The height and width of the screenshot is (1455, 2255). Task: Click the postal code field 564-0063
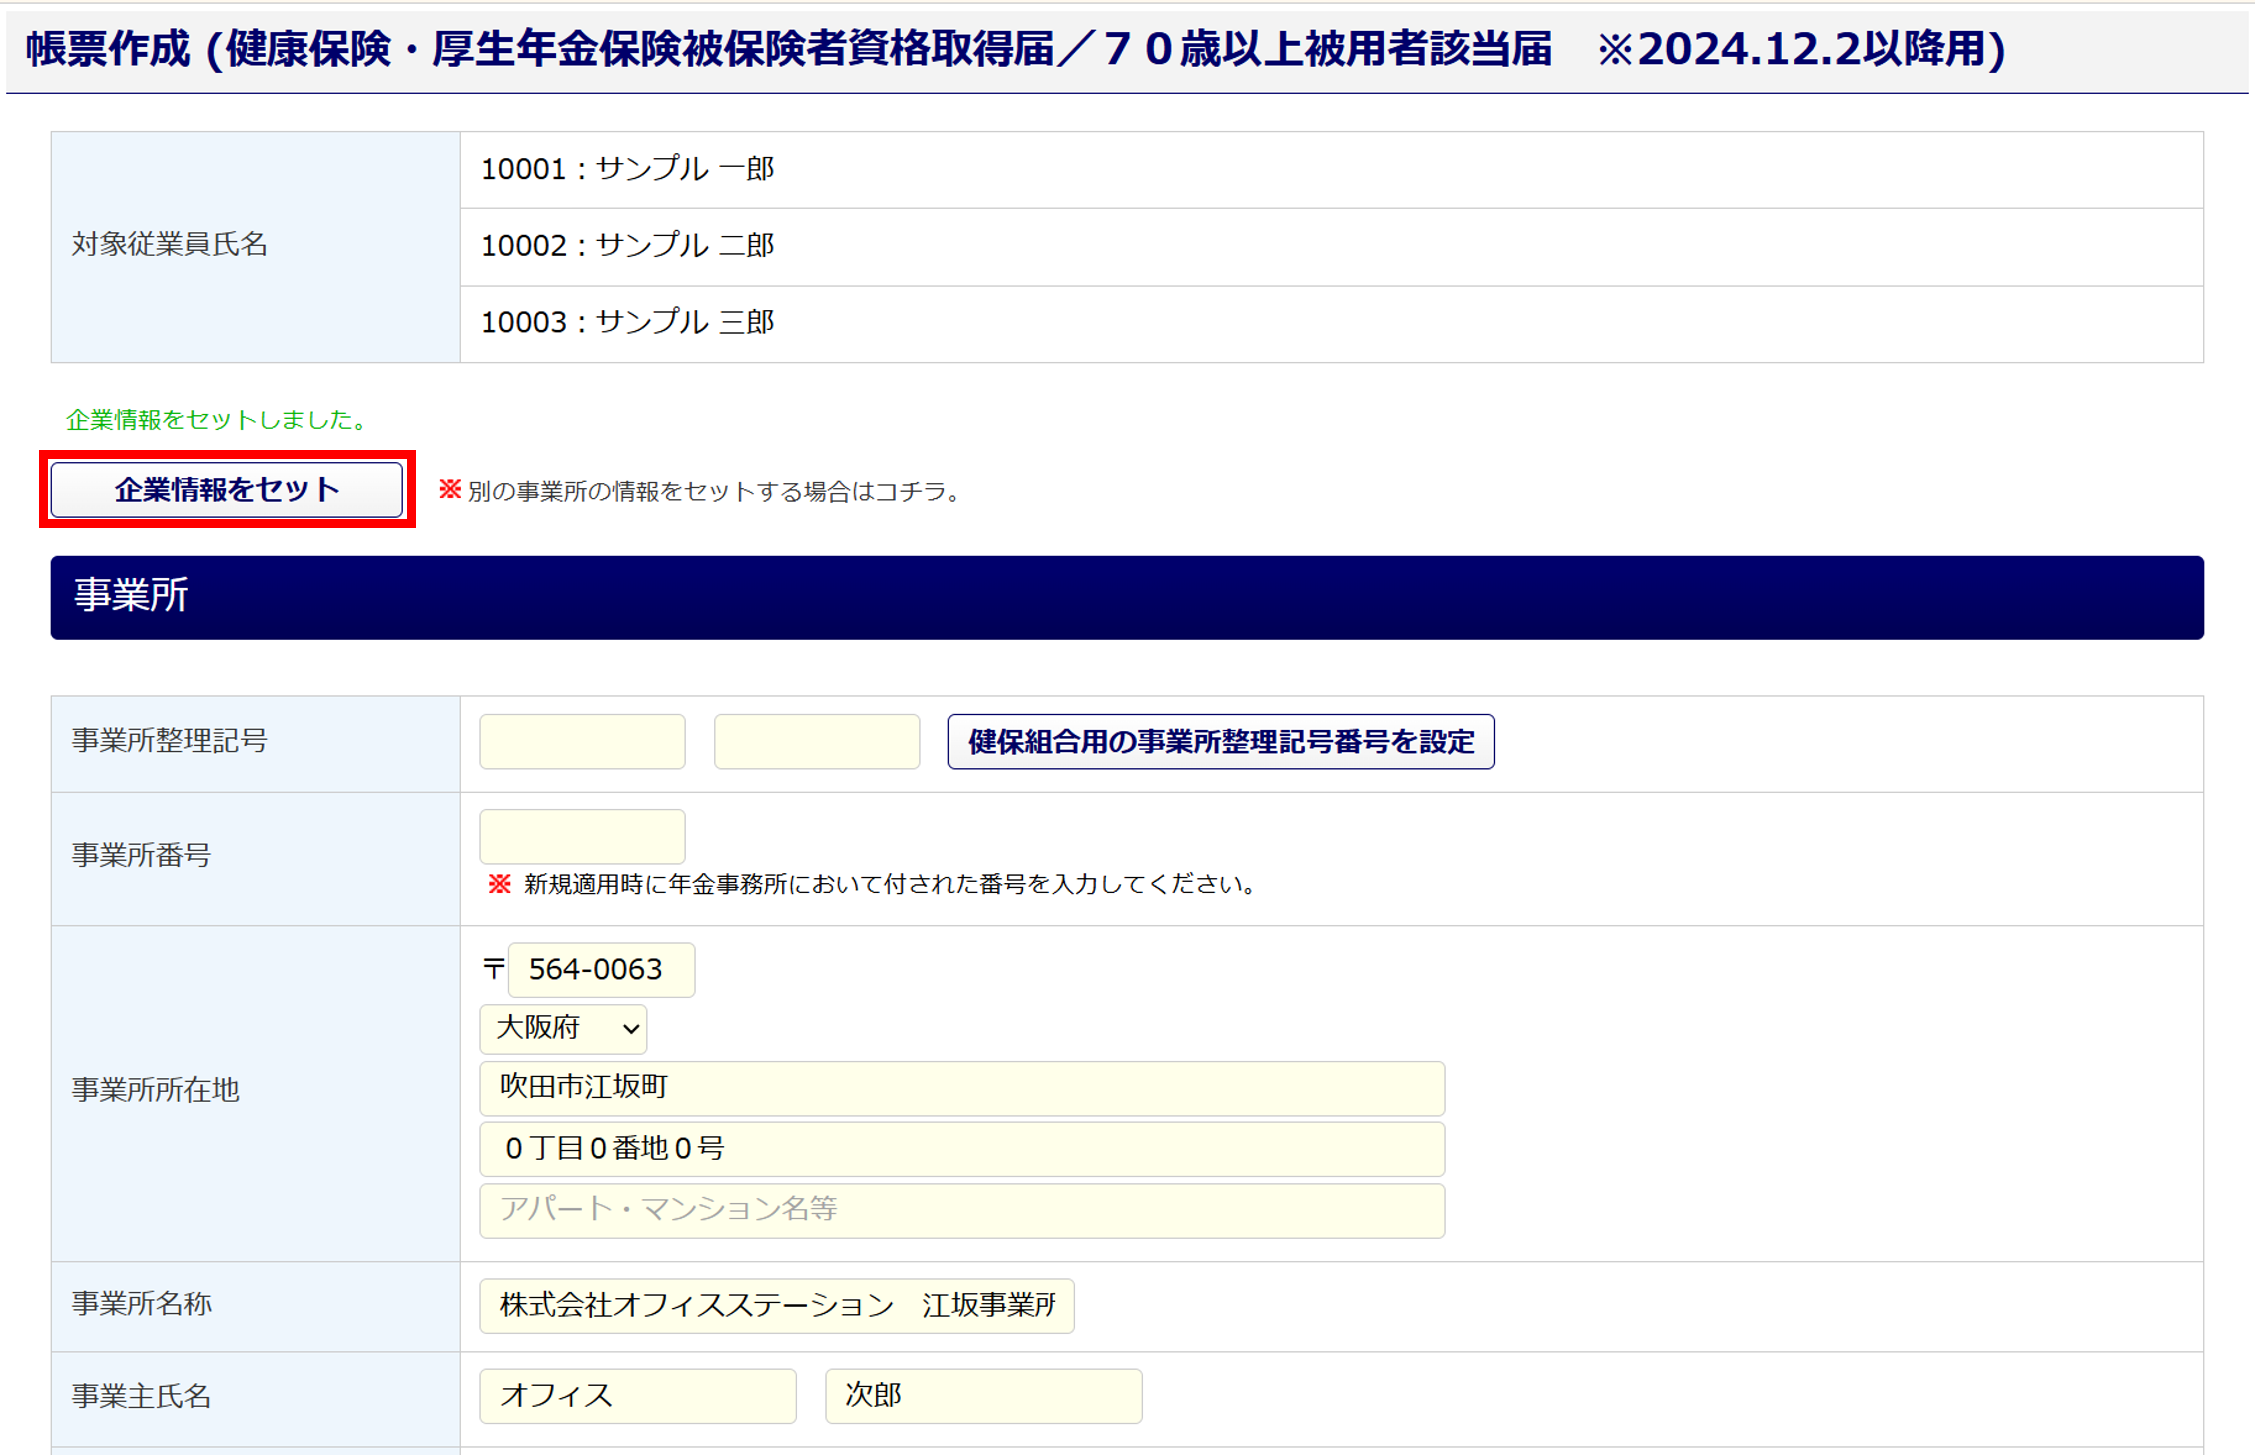click(601, 970)
